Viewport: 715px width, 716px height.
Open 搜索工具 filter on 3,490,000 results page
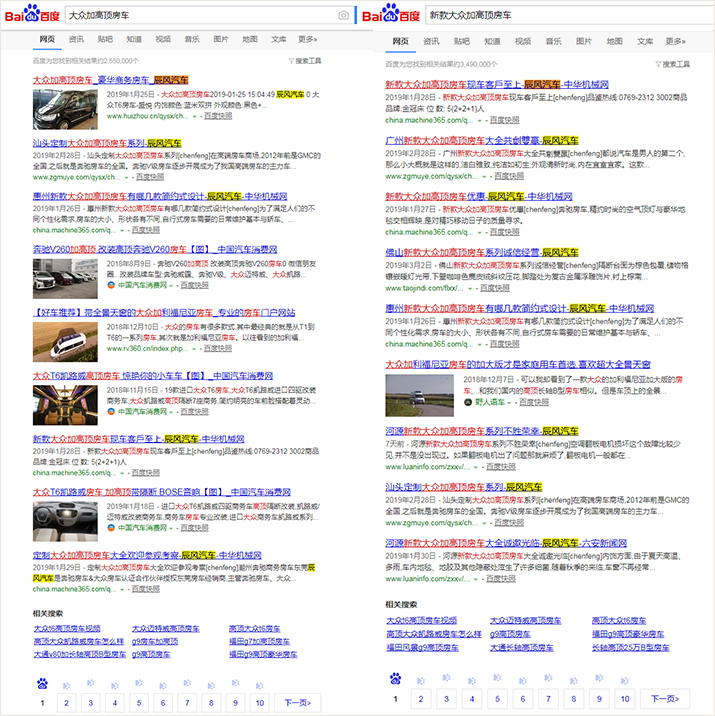[673, 64]
